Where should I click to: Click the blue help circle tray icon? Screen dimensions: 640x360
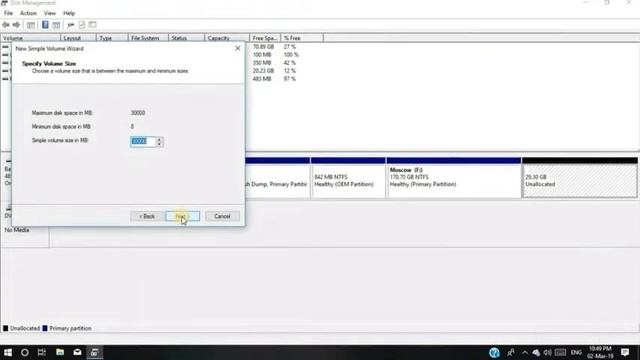pyautogui.click(x=494, y=352)
